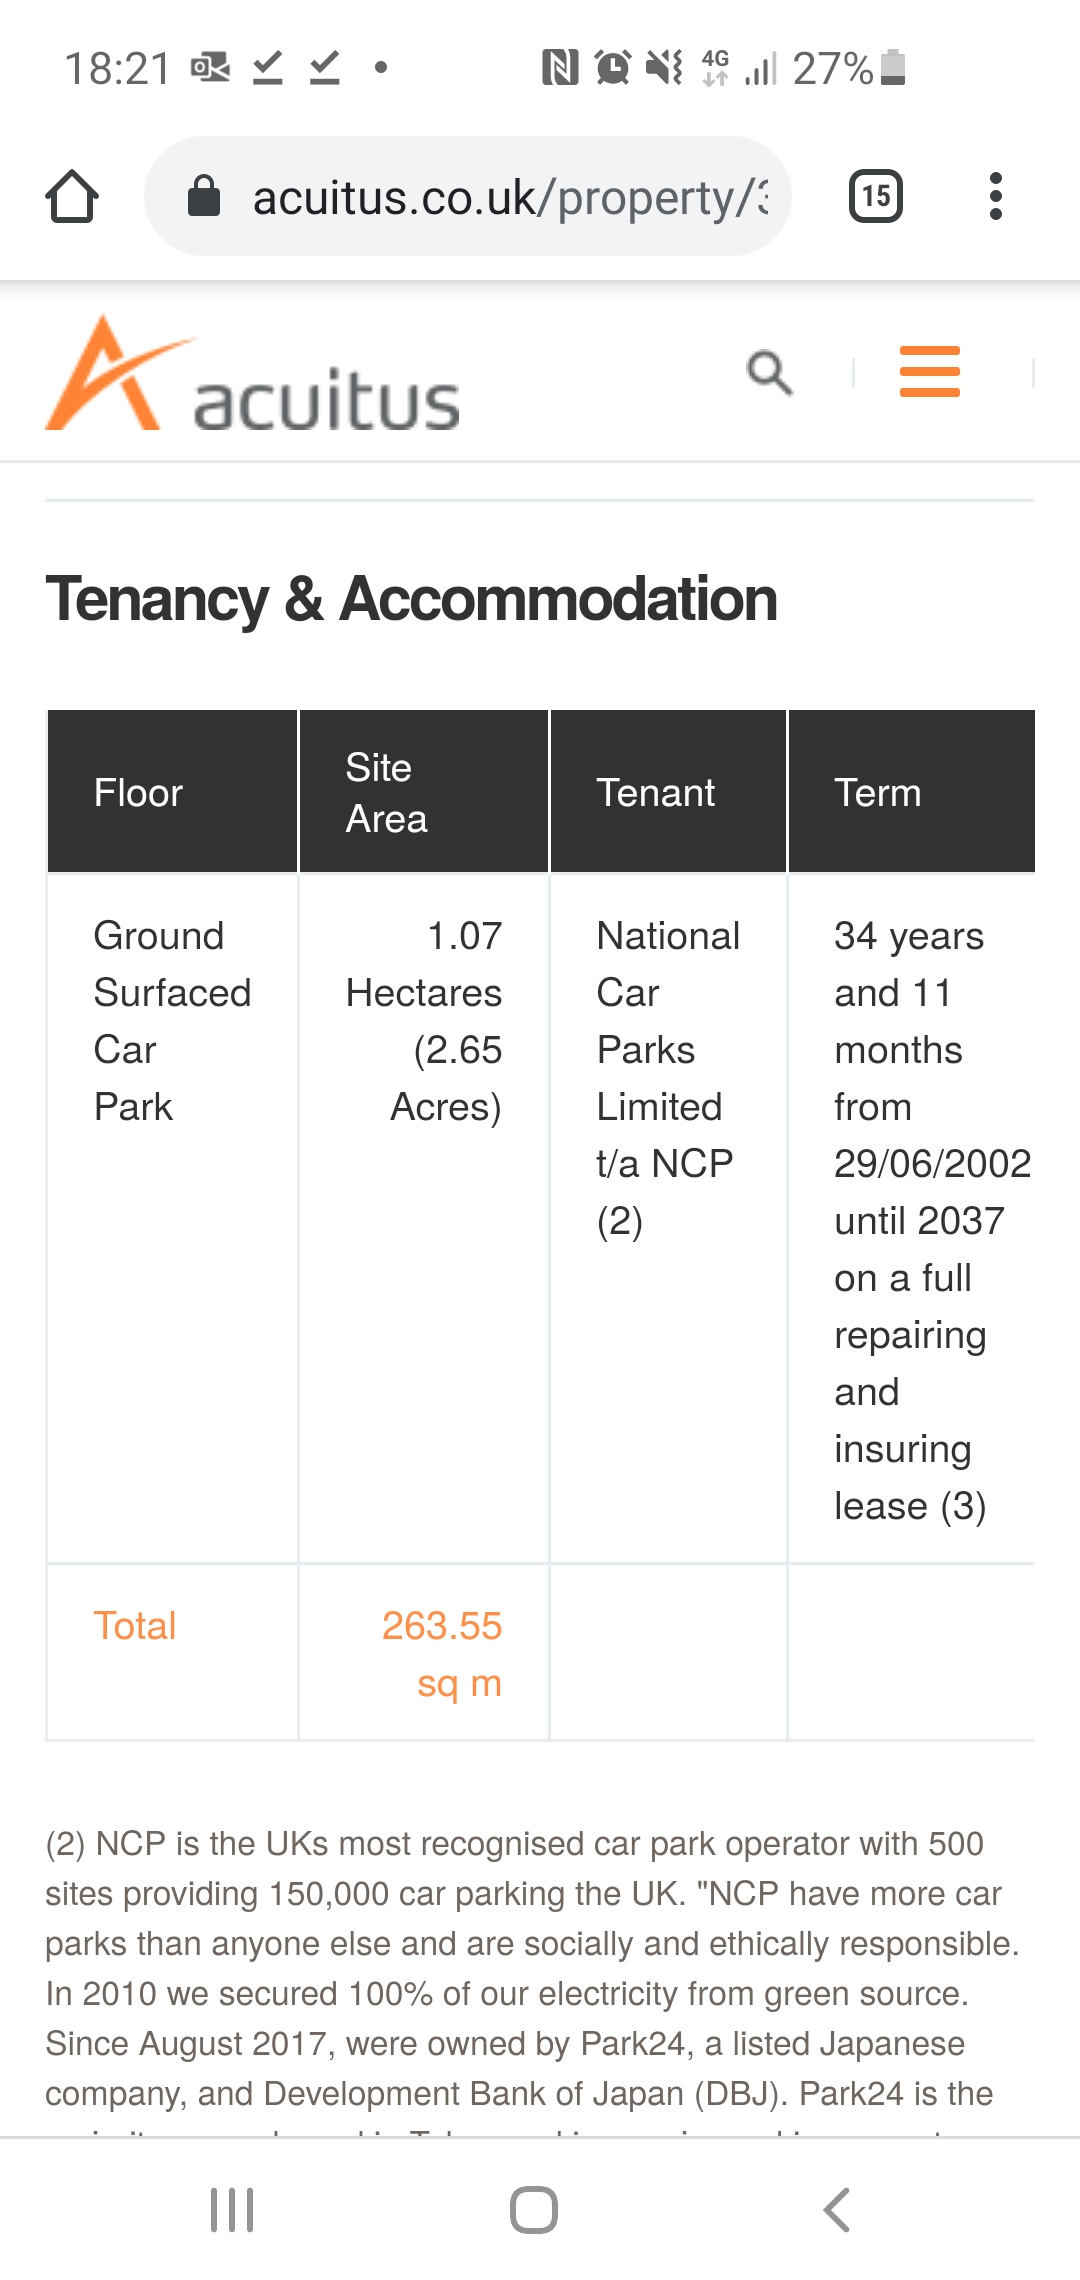This screenshot has height=2280, width=1080.
Task: Click the Acuitus logo
Action: click(x=253, y=377)
